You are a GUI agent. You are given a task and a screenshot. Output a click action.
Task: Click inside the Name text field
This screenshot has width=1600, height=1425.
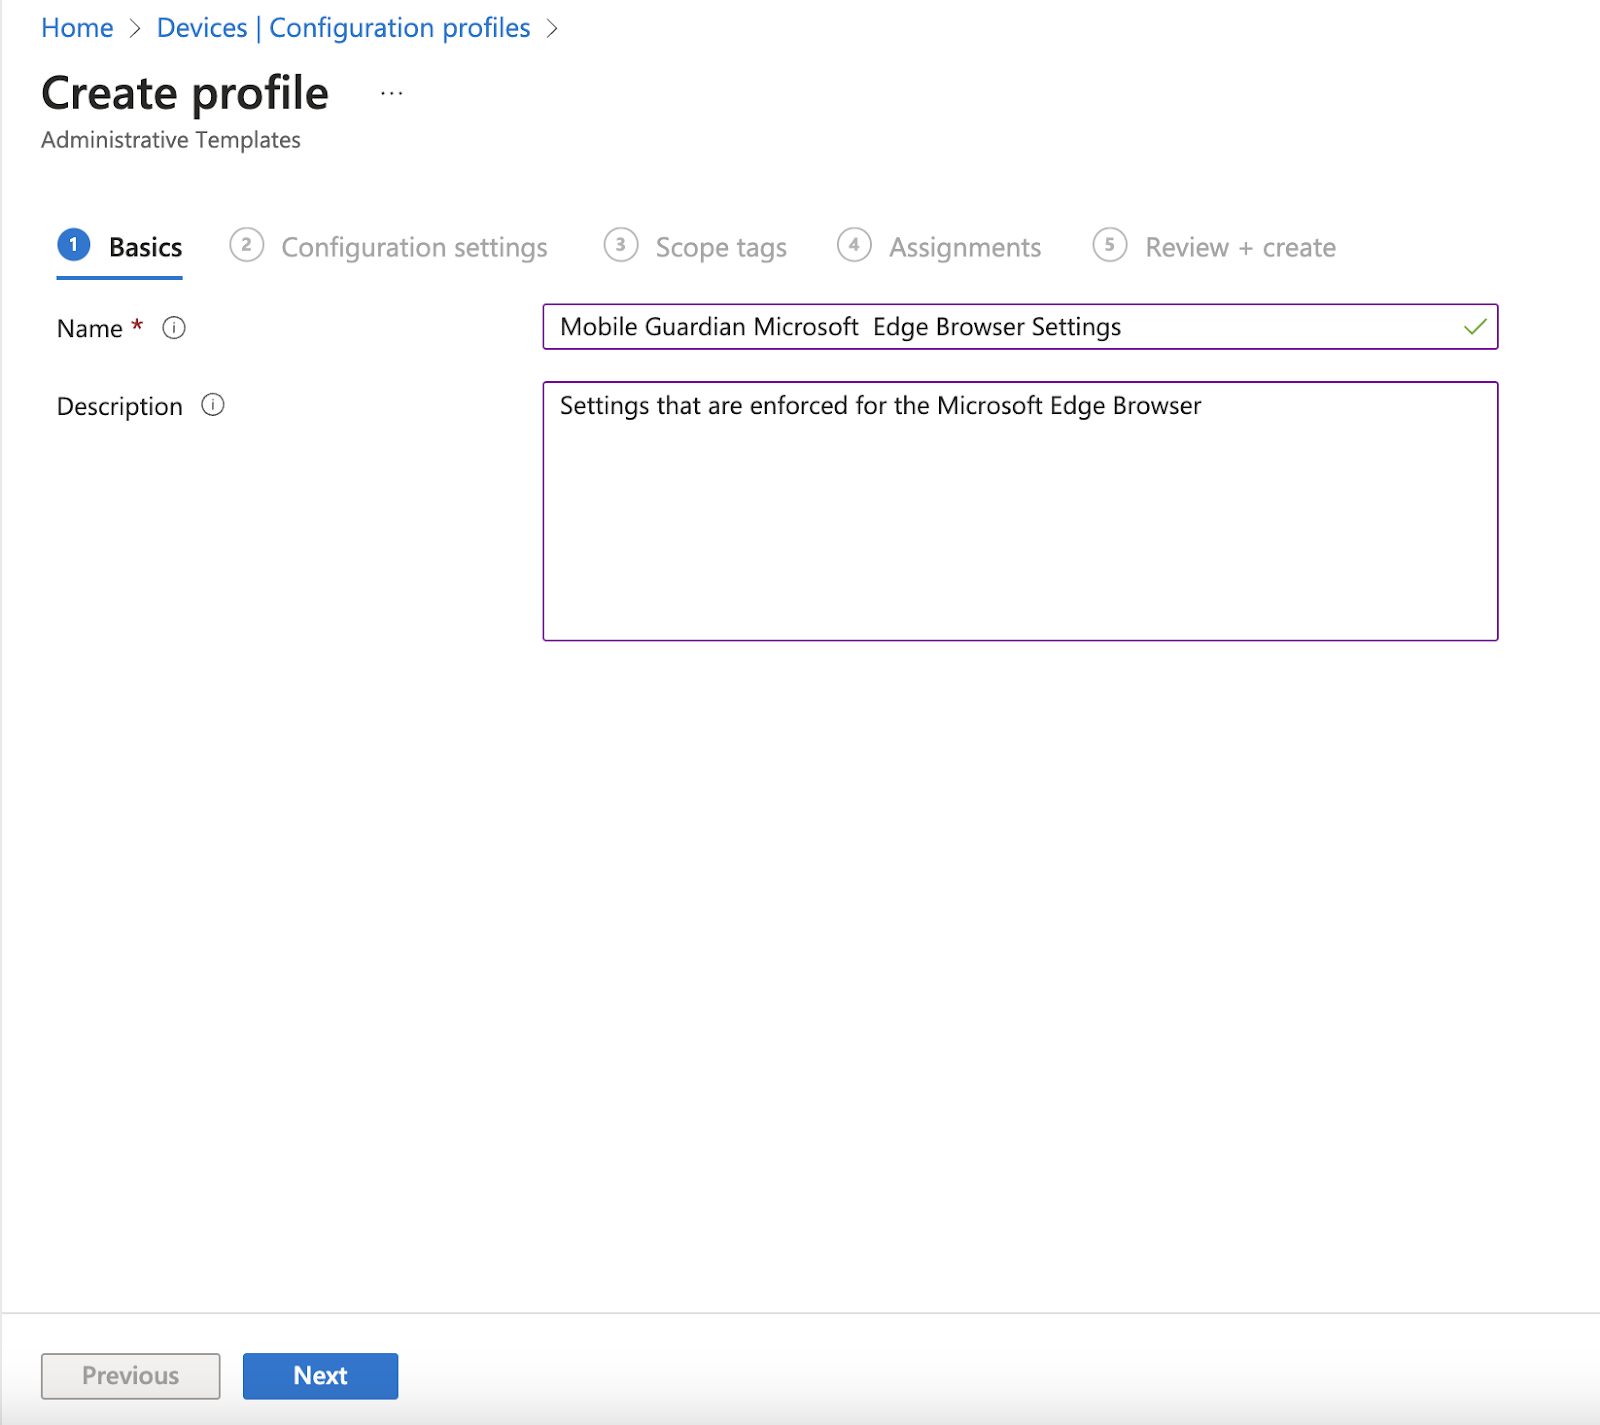[1000, 326]
